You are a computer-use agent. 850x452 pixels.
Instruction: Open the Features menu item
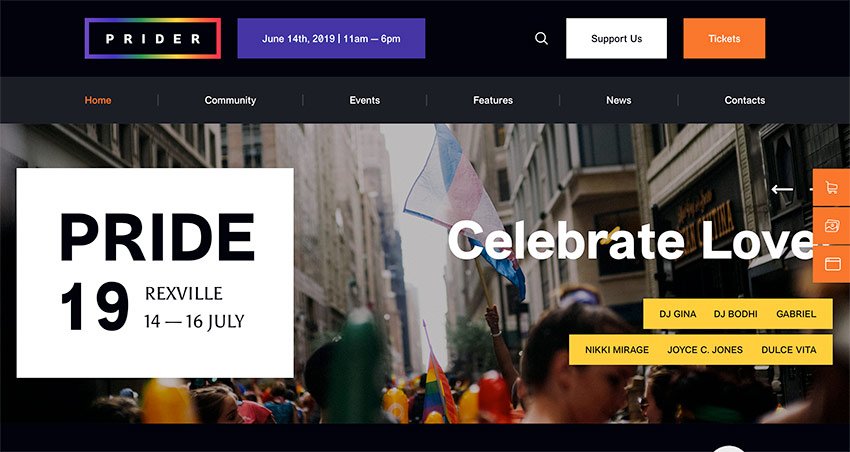click(x=493, y=100)
